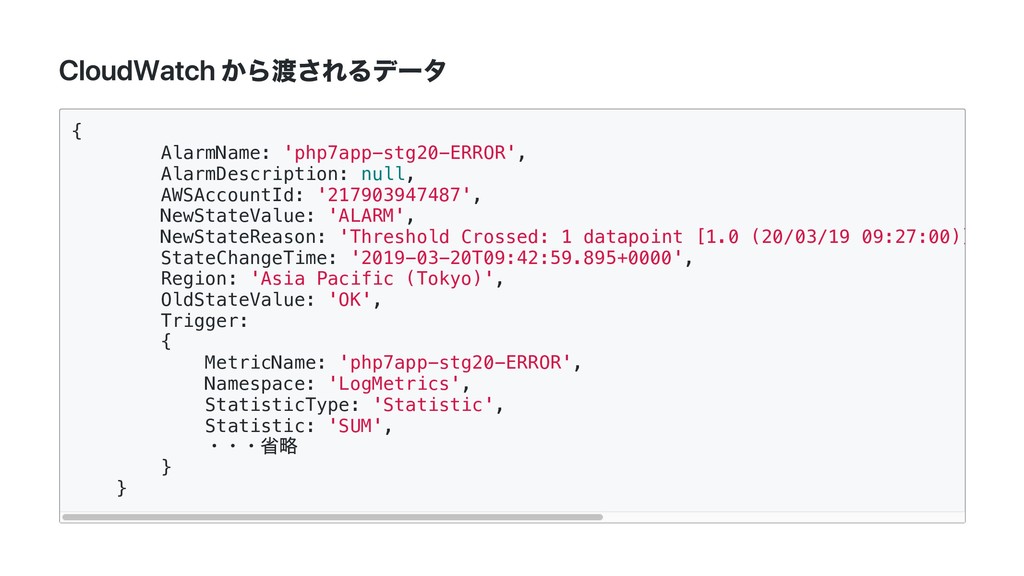
Task: Click the Region value 'Asia Pacific (Tokyo)'
Action: click(x=372, y=278)
